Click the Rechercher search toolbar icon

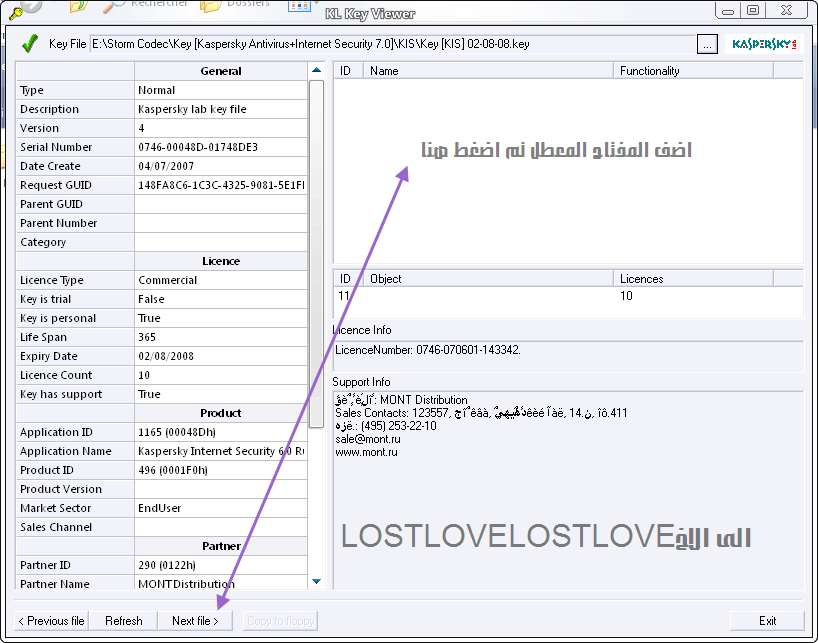113,6
